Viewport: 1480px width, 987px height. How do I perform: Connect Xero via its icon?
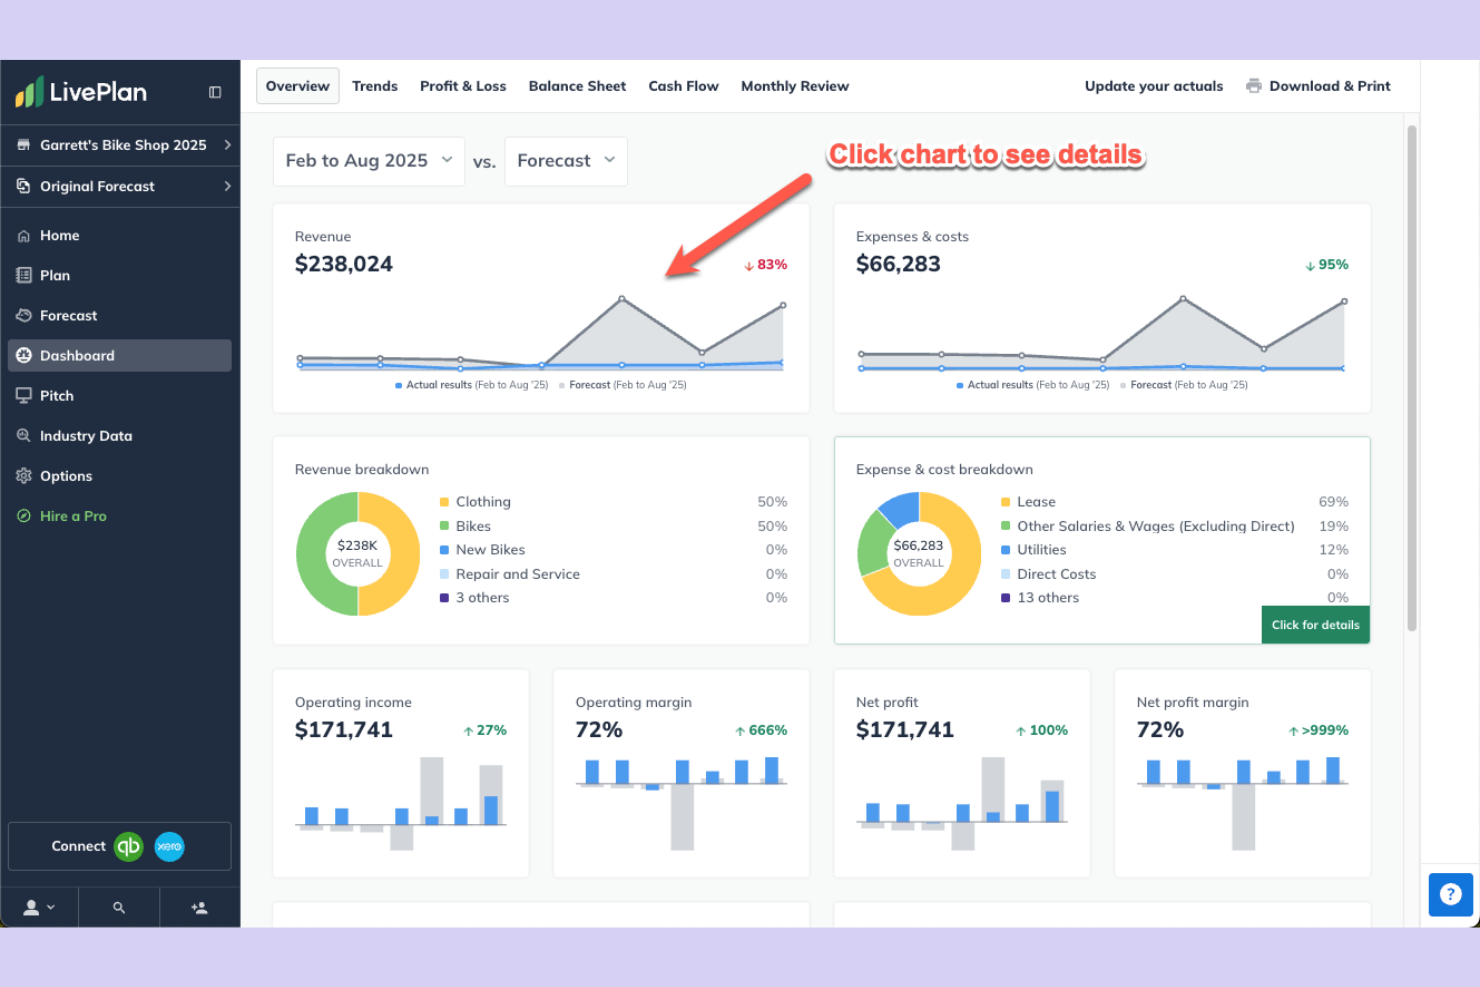point(169,846)
